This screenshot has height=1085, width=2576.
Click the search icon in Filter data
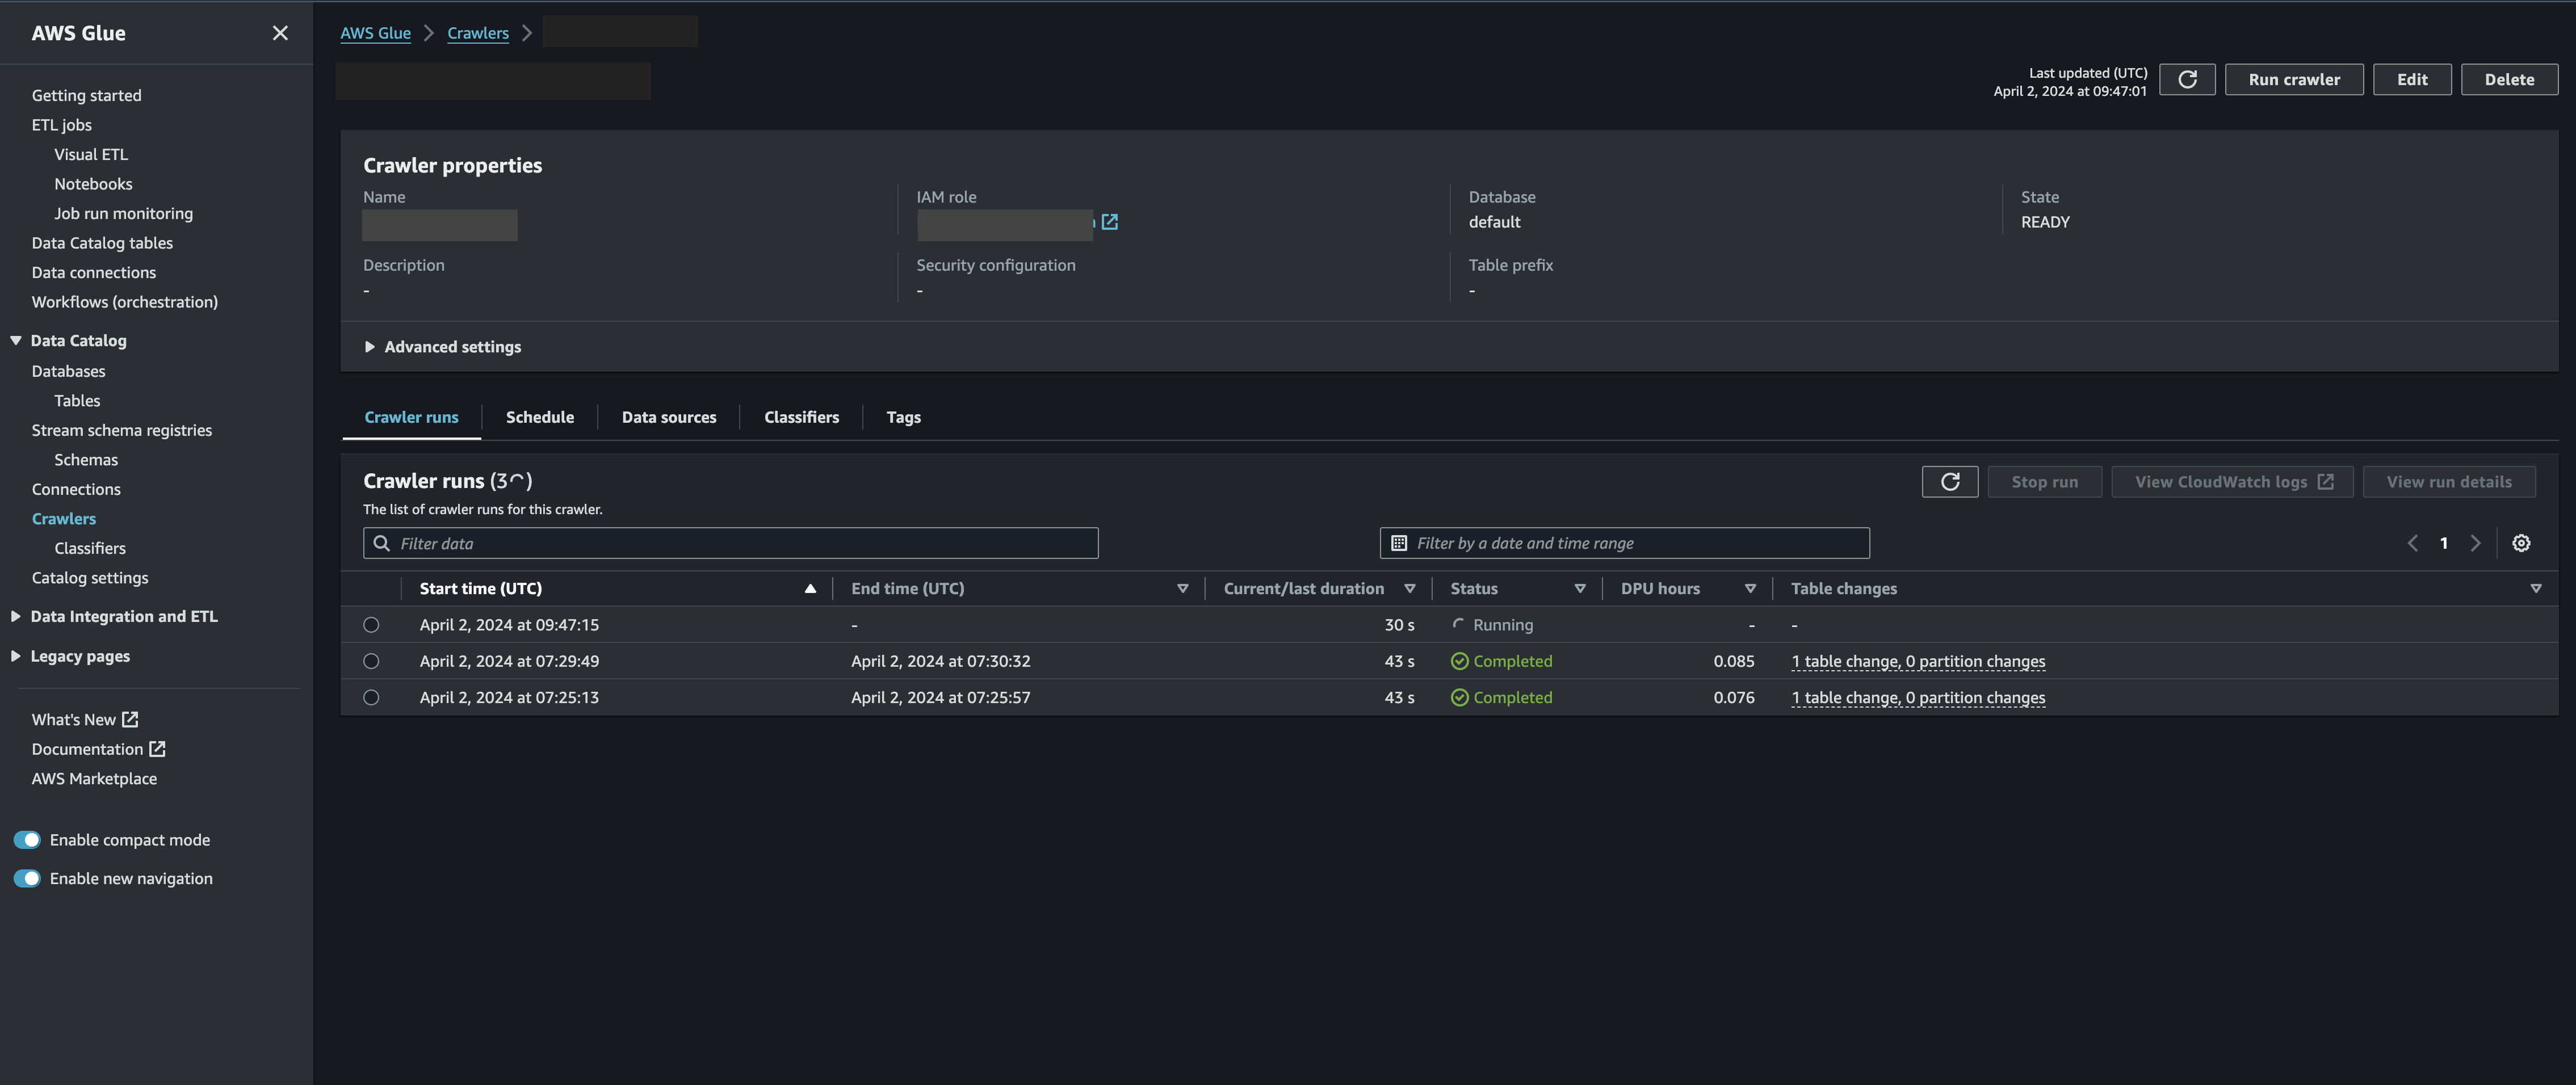coord(381,543)
